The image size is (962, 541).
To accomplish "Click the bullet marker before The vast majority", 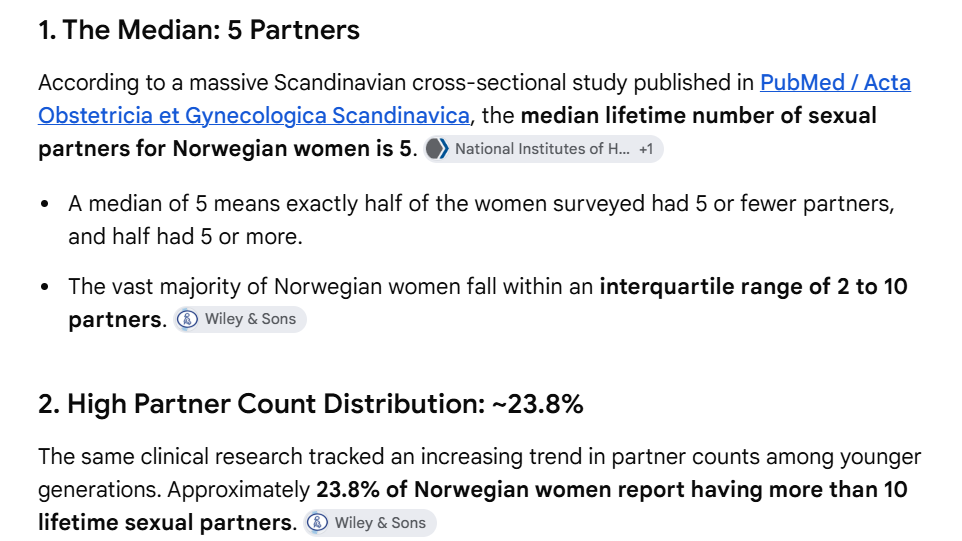I will [44, 287].
